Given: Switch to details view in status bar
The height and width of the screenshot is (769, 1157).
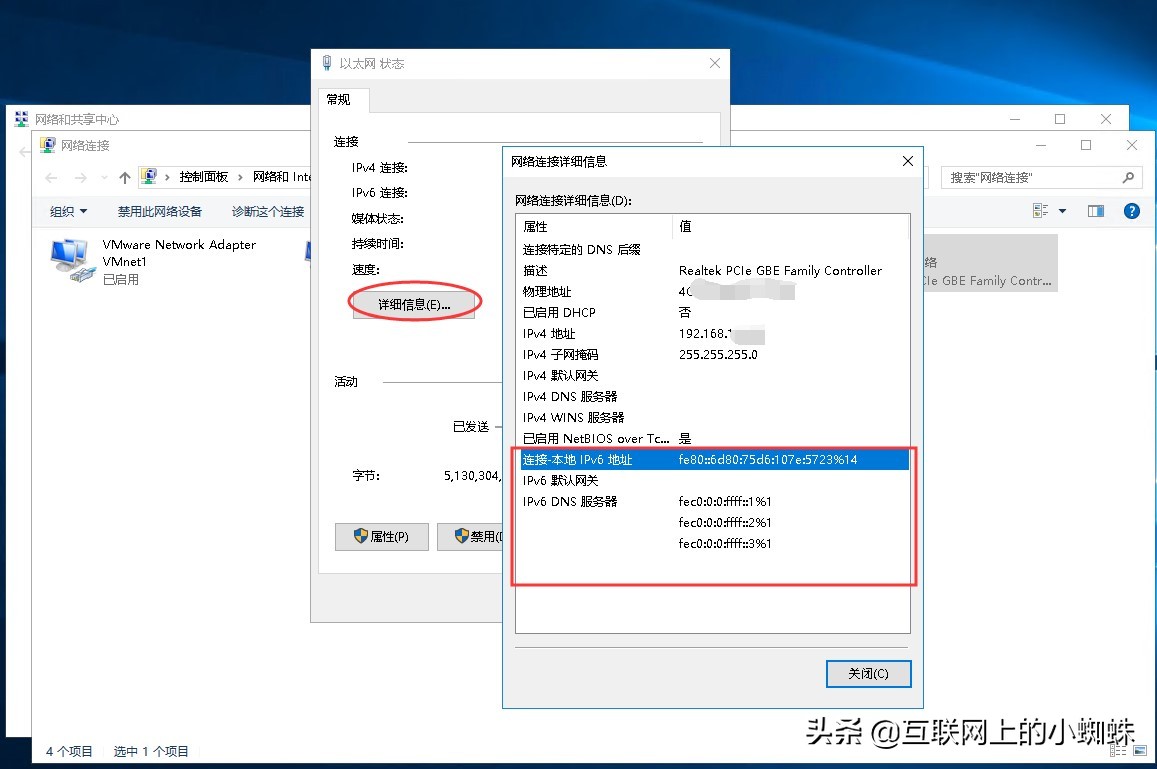Looking at the screenshot, I should click(x=1117, y=750).
